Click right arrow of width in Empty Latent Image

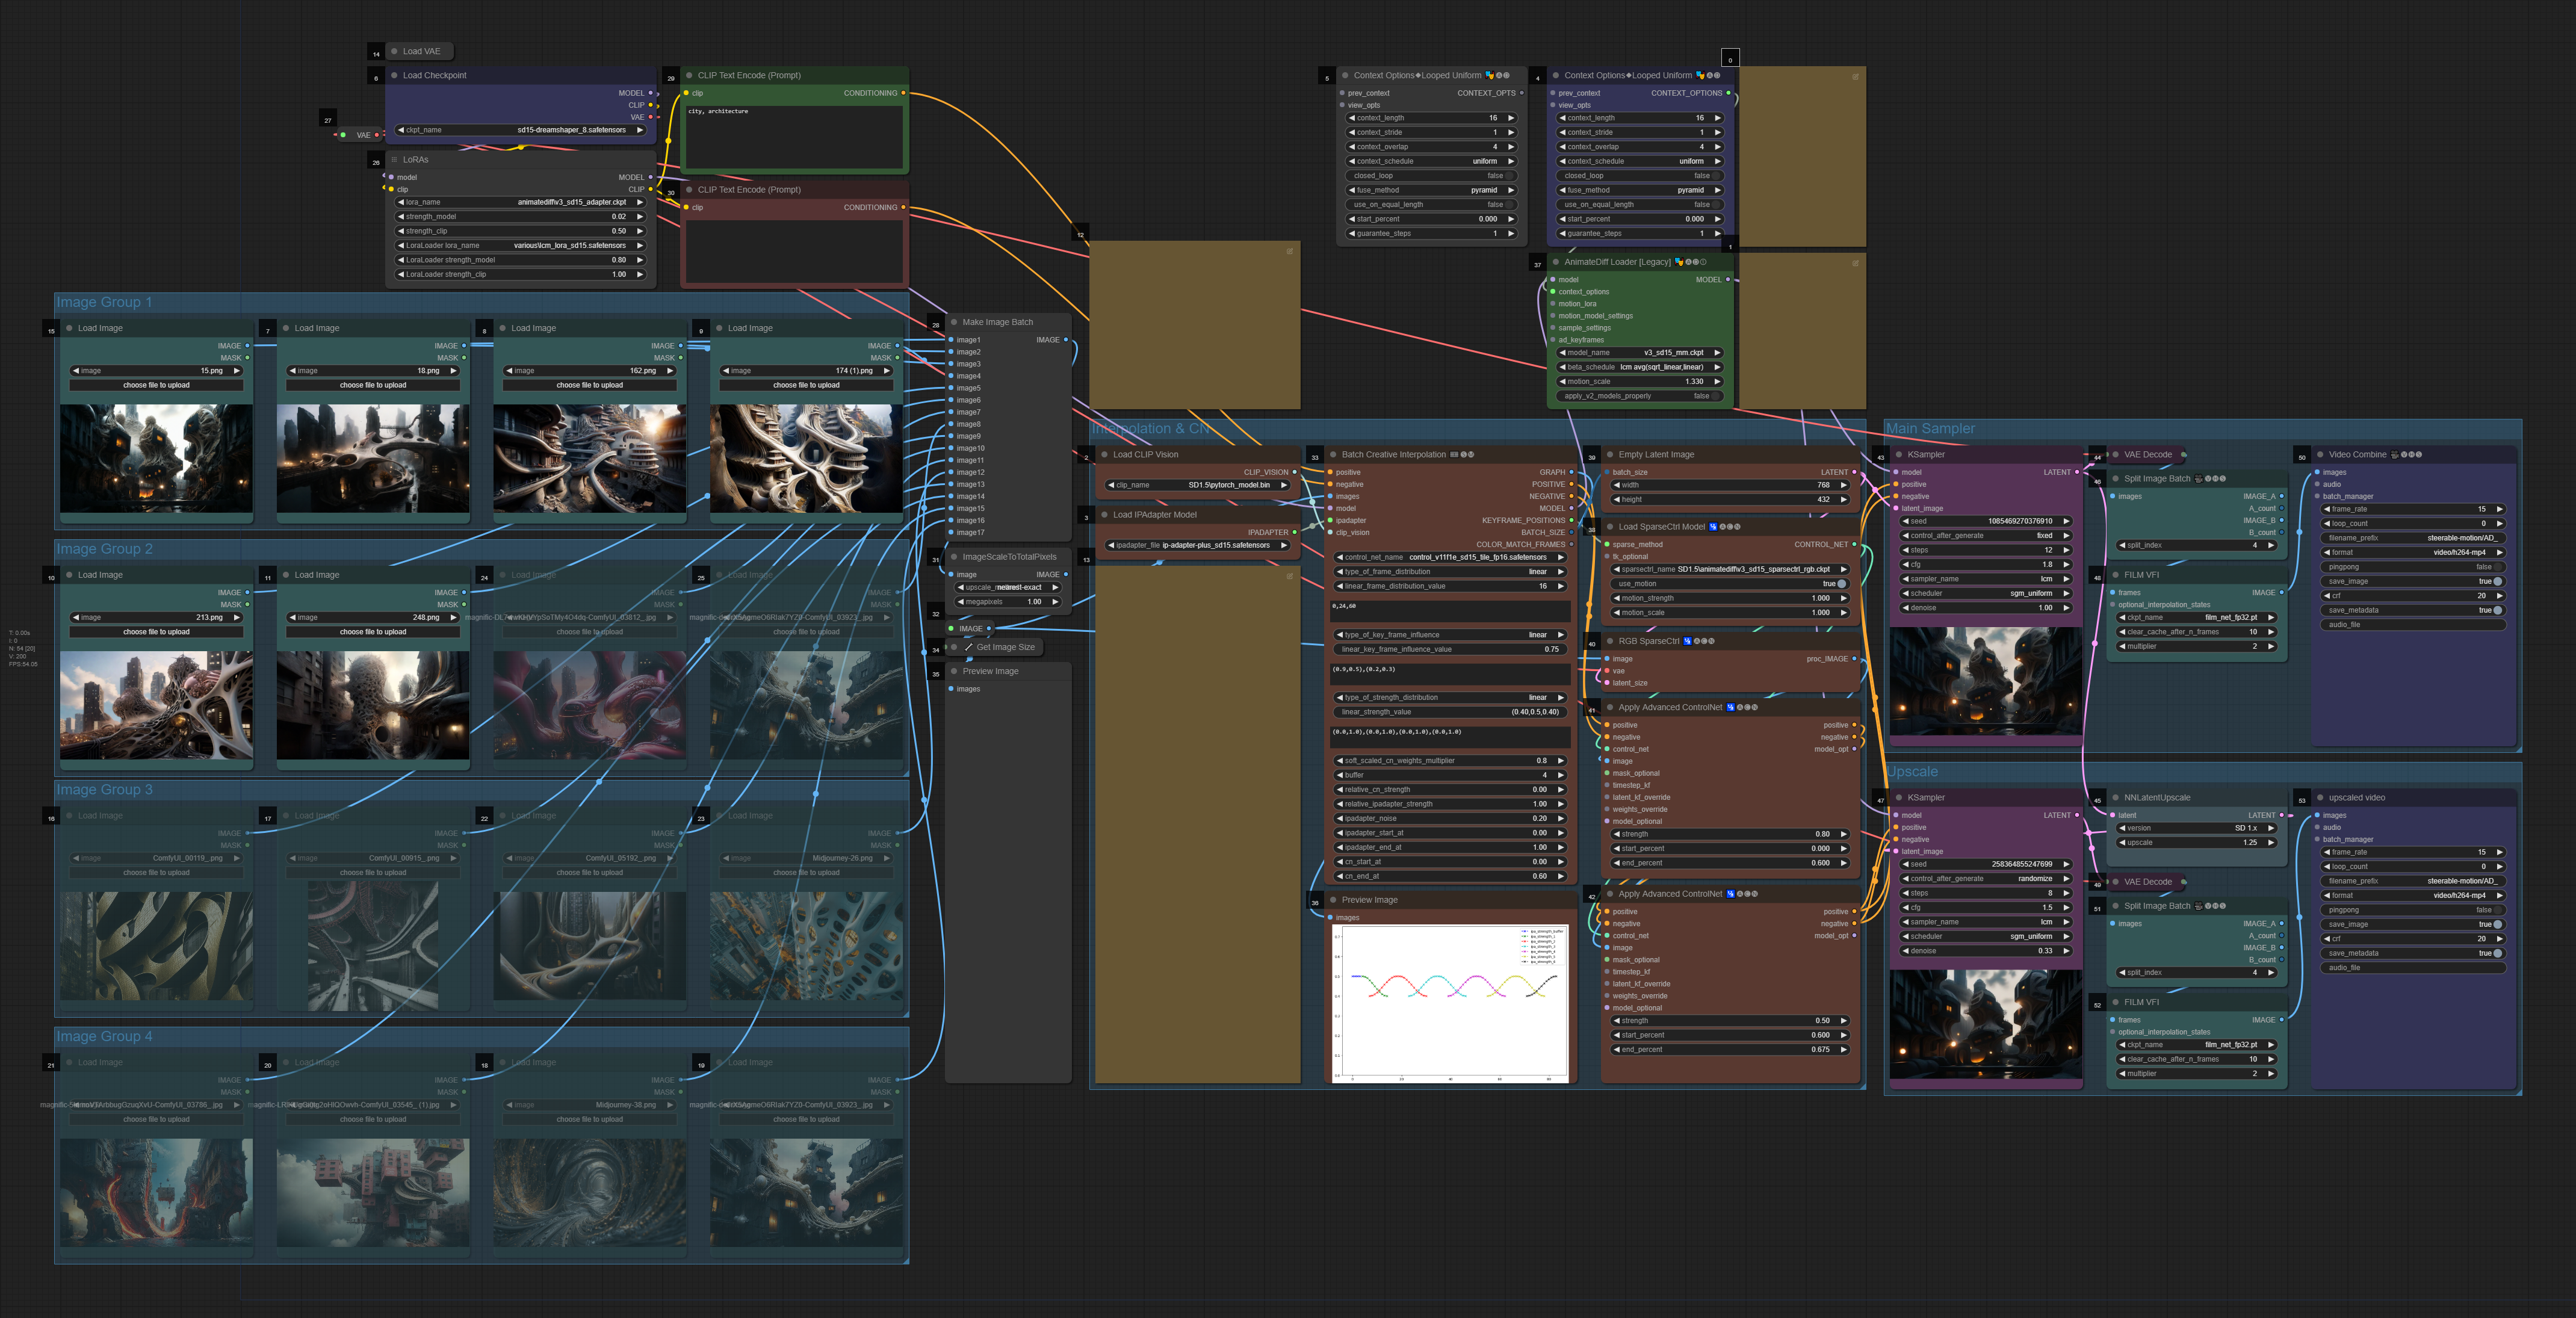(1843, 485)
